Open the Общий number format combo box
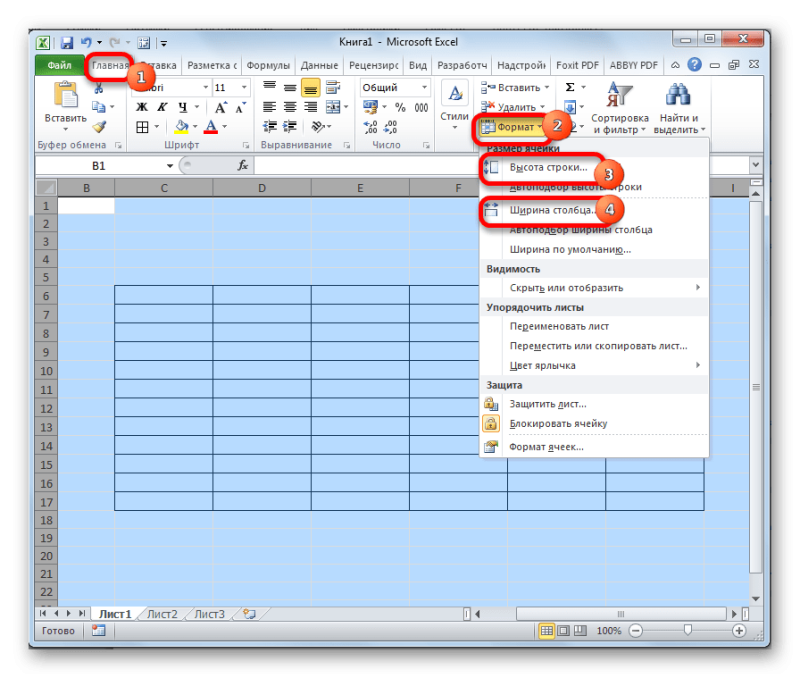This screenshot has height=678, width=800. (395, 87)
